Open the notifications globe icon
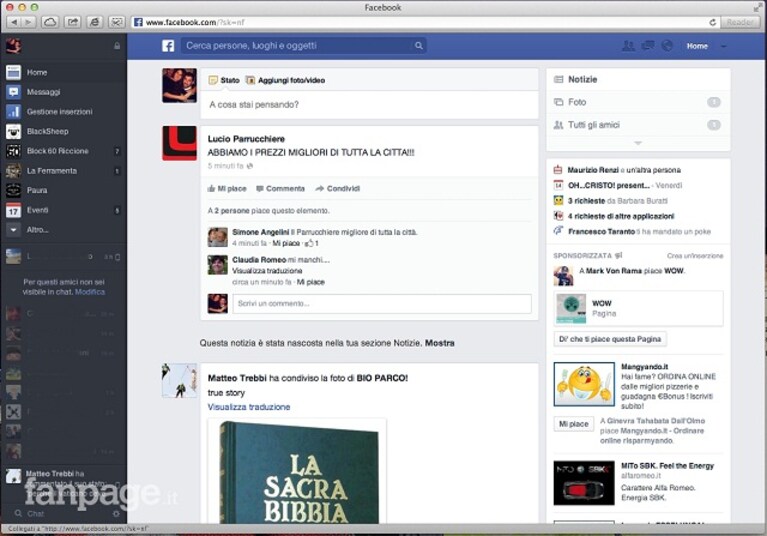 coord(667,46)
